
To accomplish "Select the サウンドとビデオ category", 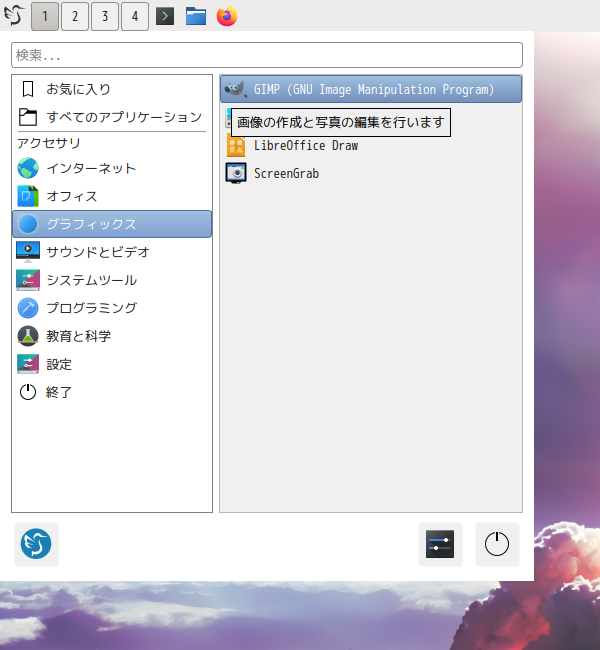I will tap(112, 252).
